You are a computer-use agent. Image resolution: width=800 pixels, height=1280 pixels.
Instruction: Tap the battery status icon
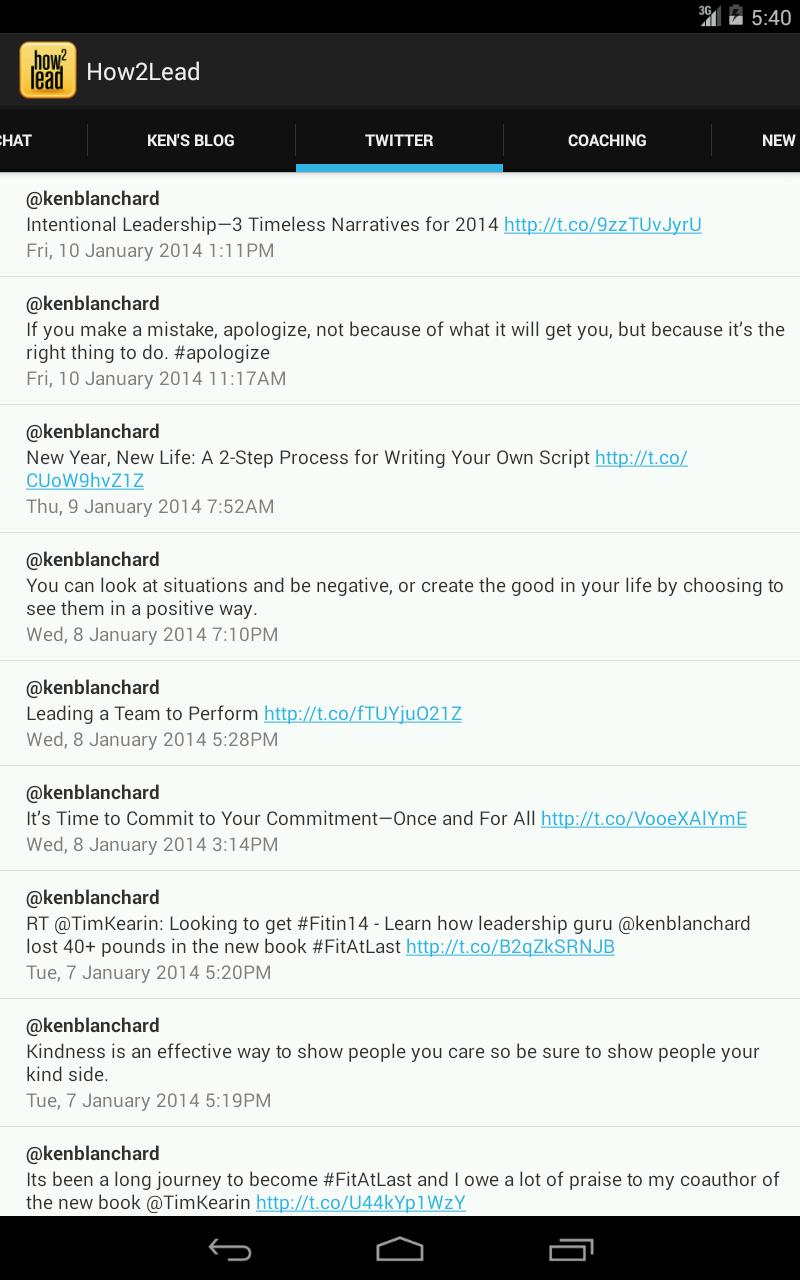736,16
